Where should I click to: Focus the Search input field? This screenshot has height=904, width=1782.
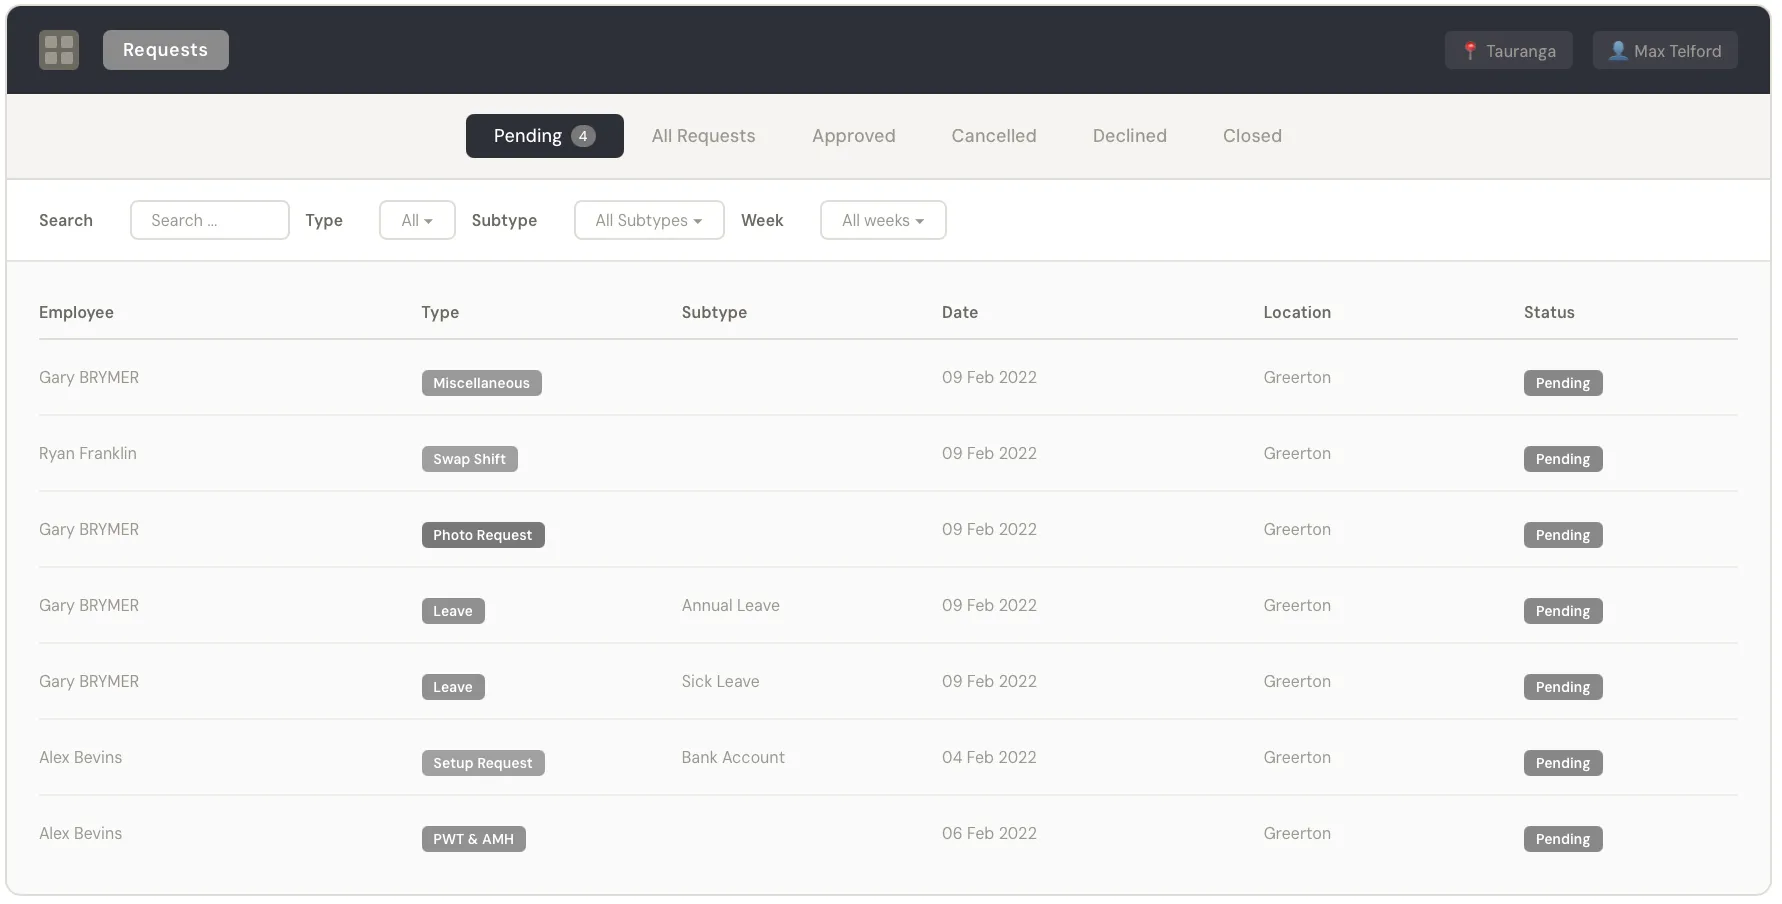(x=210, y=220)
